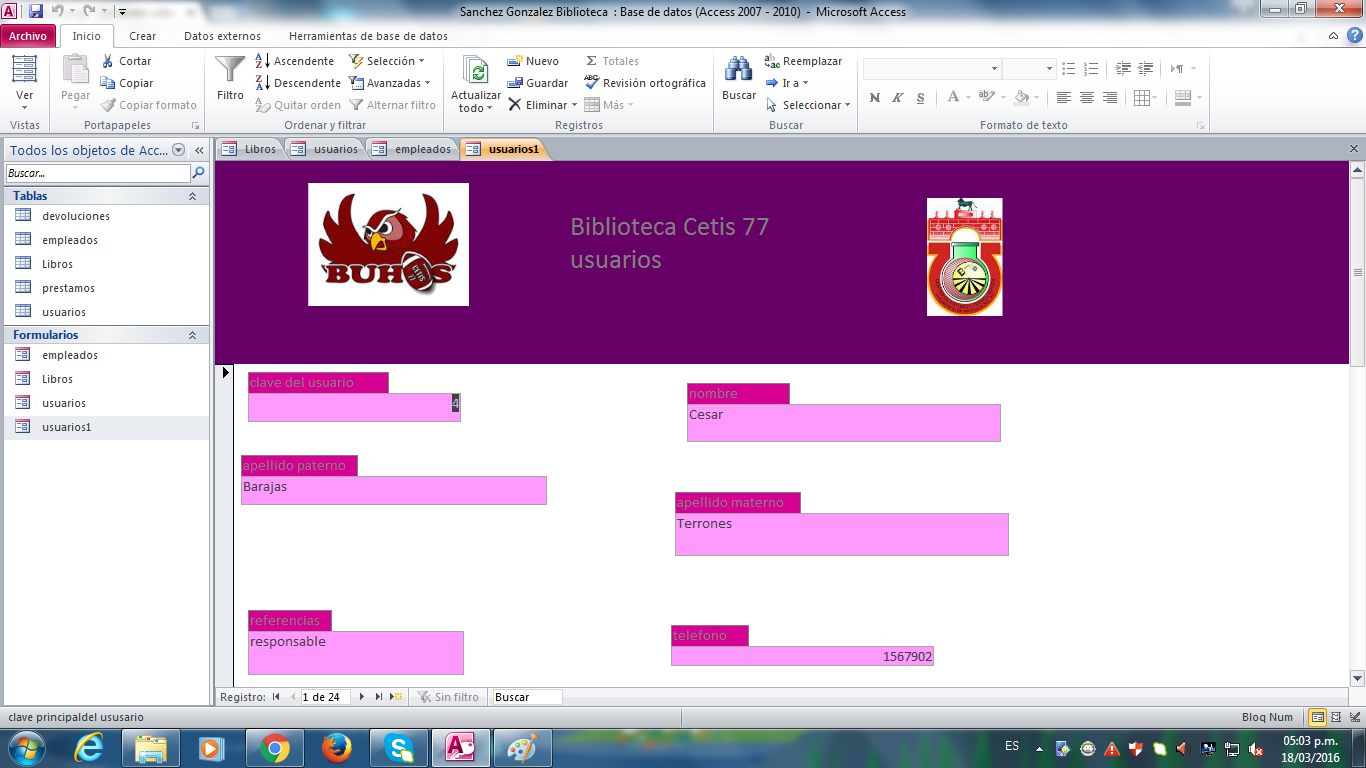Viewport: 1366px width, 768px height.
Task: Toggle the Sin filtro filter indicator
Action: click(447, 697)
